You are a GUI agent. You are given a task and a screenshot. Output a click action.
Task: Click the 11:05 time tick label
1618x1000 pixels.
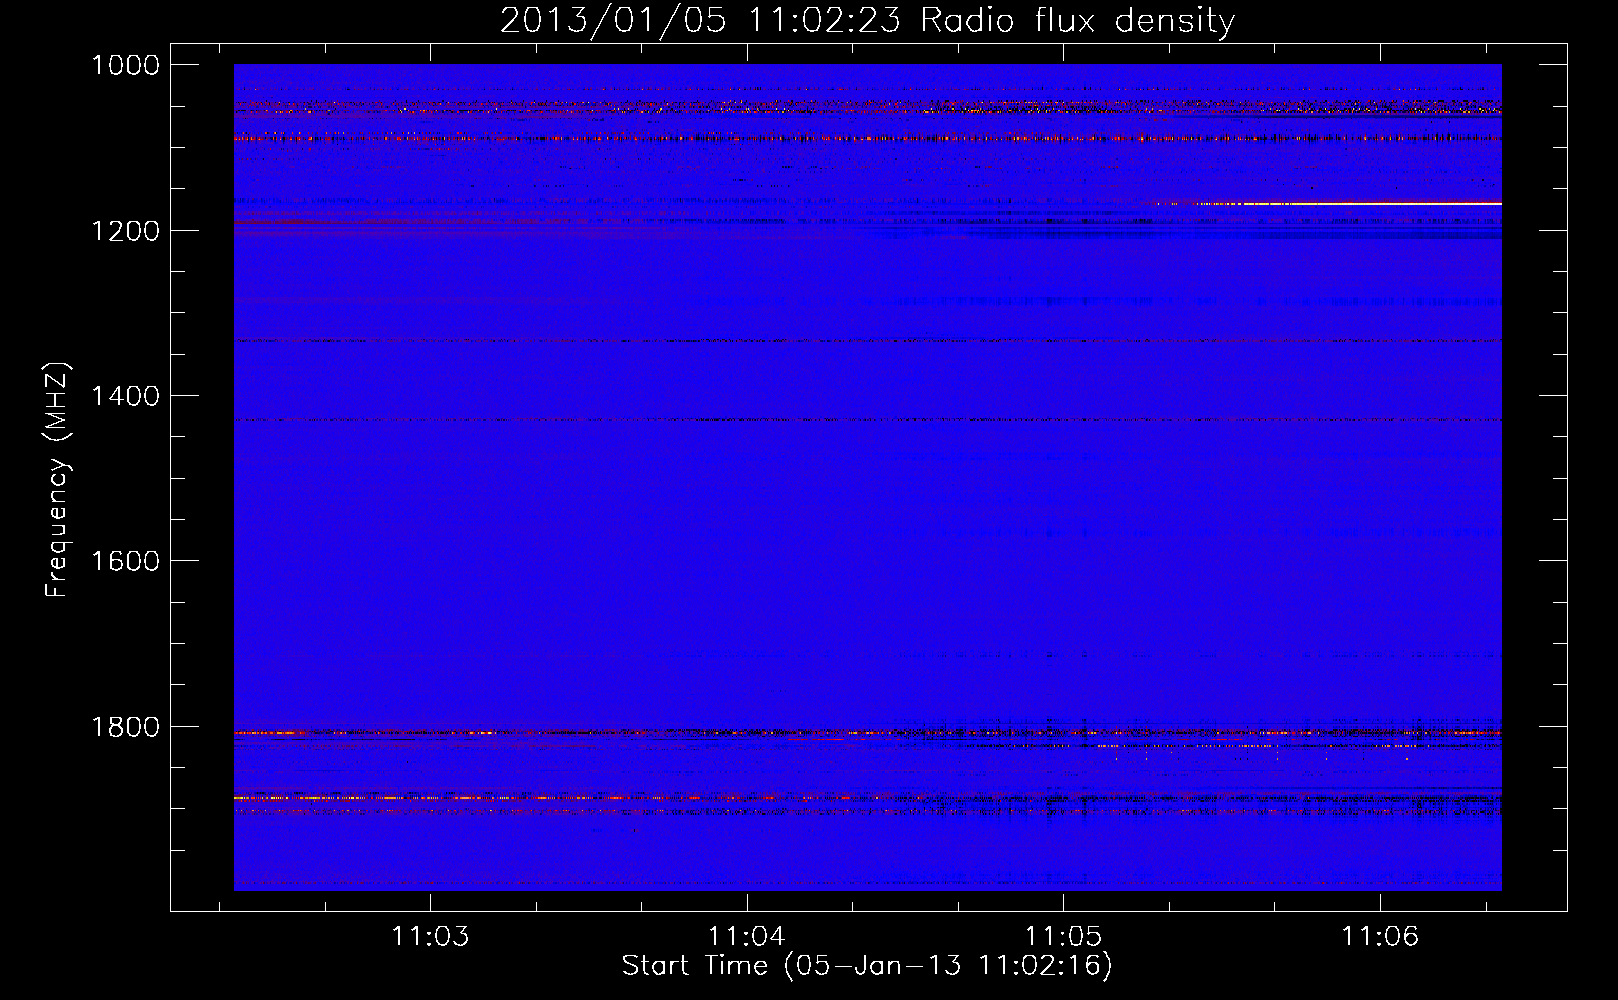coord(1063,937)
